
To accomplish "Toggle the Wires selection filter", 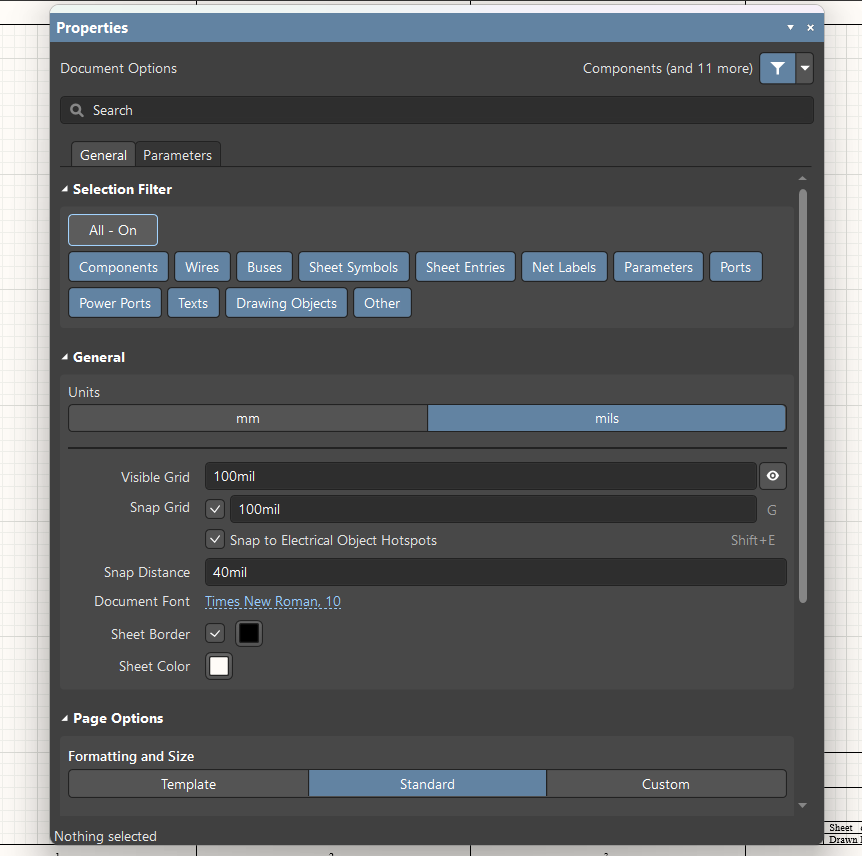I will [x=202, y=267].
